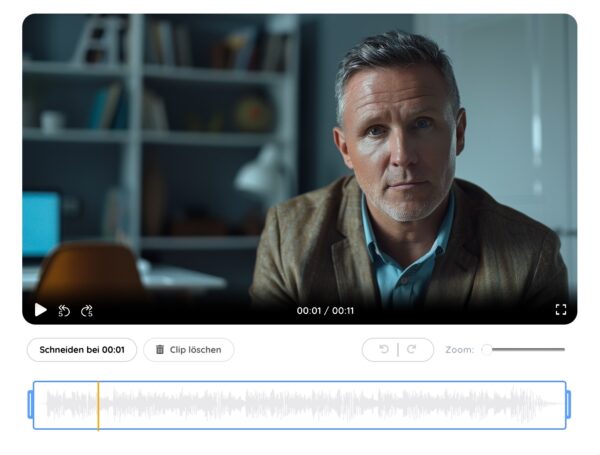Select the right trim handle of the clip
600x455 pixels.
click(568, 405)
